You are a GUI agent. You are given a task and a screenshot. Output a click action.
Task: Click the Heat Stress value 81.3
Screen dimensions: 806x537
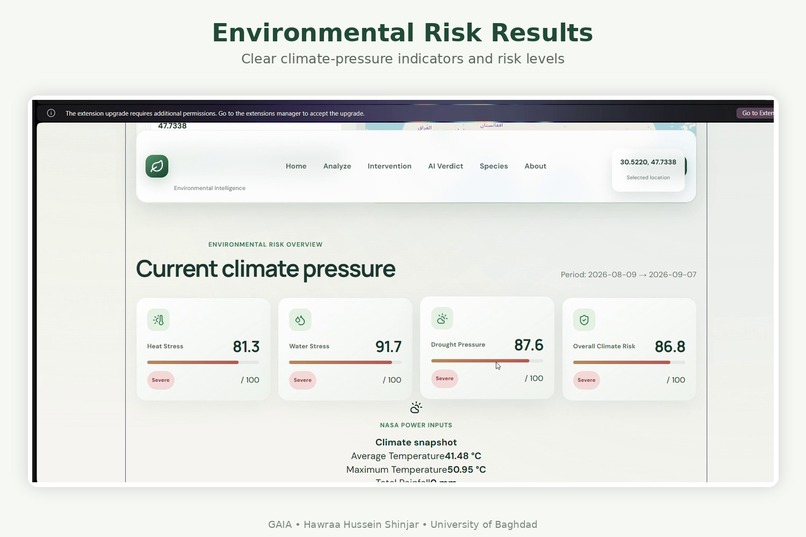coord(246,346)
